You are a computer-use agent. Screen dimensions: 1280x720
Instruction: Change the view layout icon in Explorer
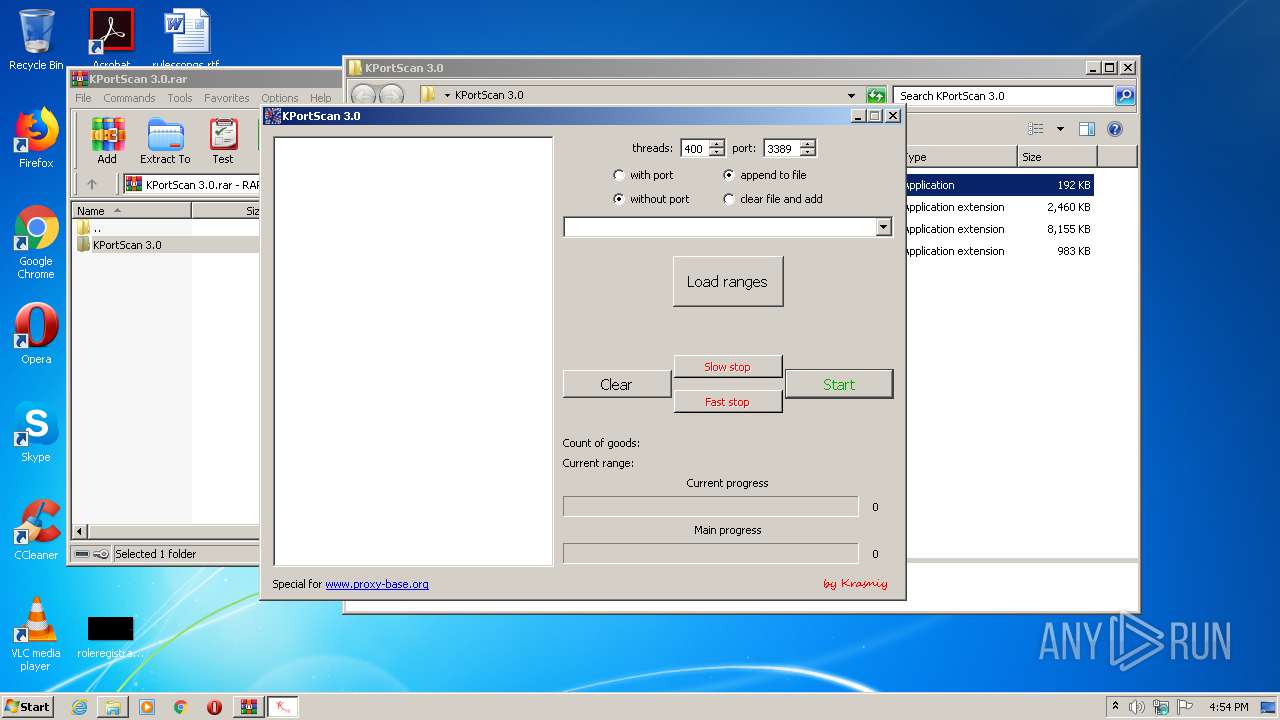(x=1036, y=129)
